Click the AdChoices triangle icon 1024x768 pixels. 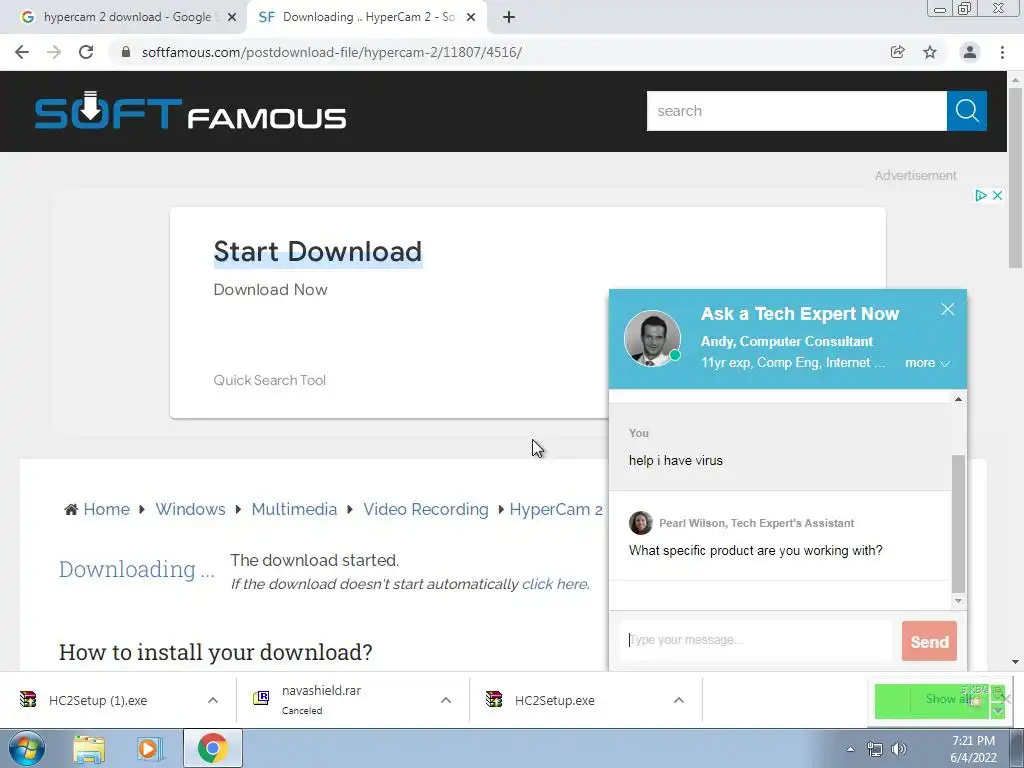coord(980,195)
